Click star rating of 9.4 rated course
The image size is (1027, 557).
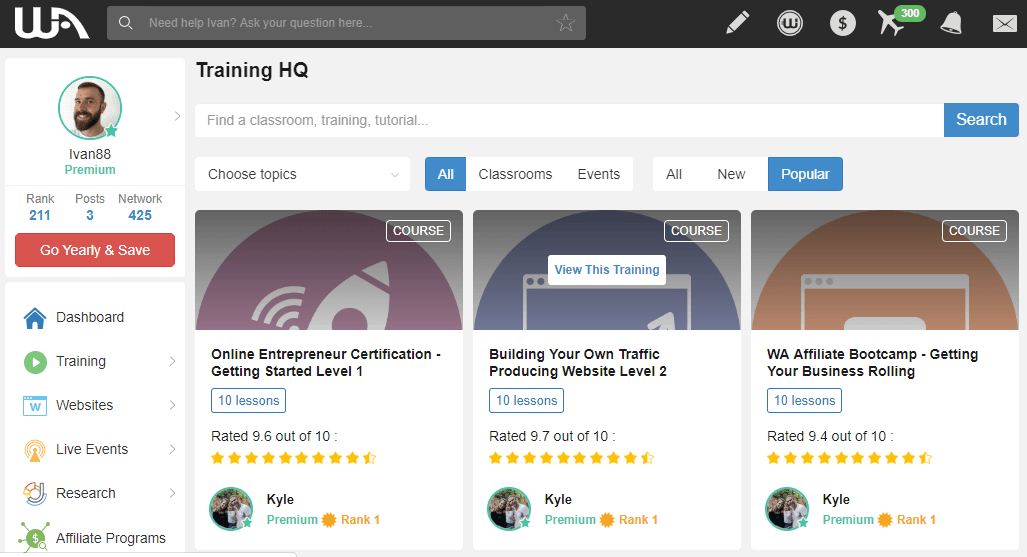pyautogui.click(x=850, y=458)
